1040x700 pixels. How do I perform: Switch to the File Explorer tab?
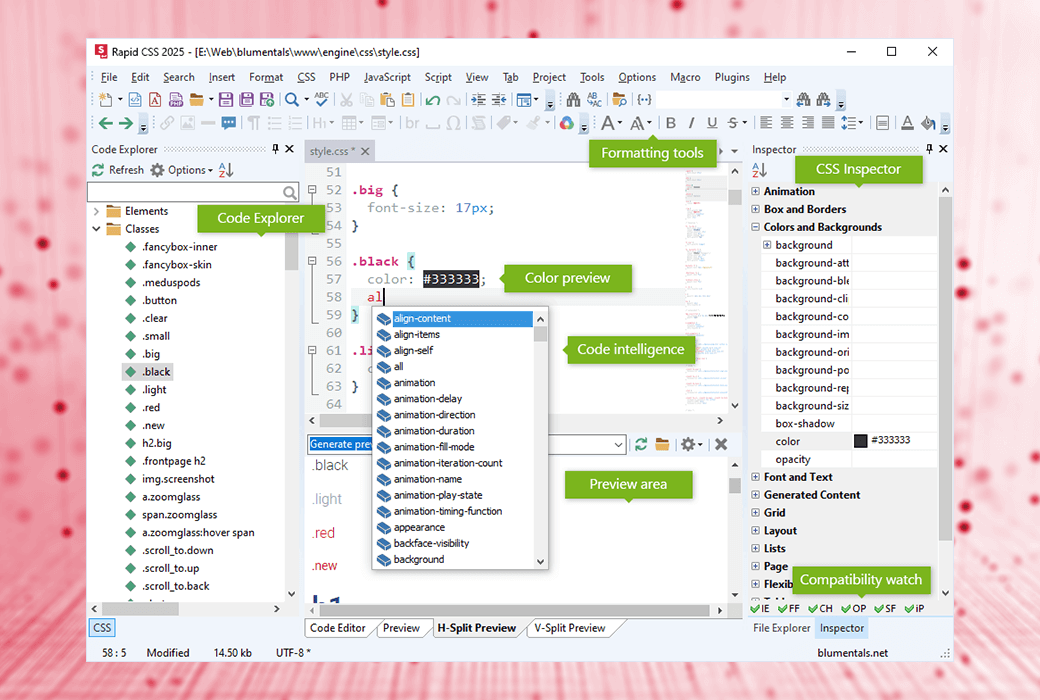[x=781, y=628]
